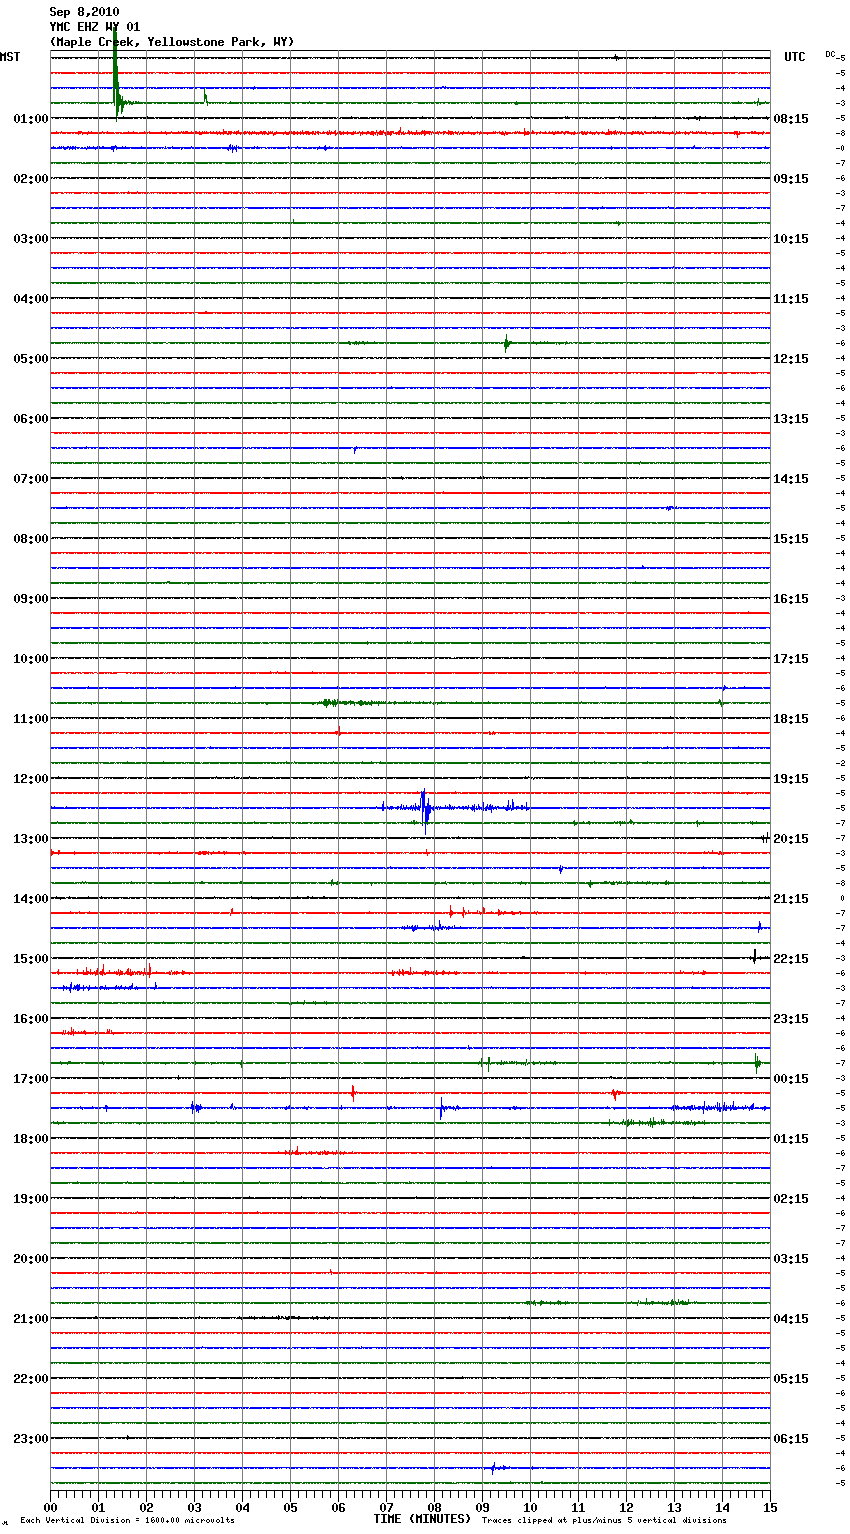
Task: Click the MST time label '14:00'
Action: tap(31, 899)
